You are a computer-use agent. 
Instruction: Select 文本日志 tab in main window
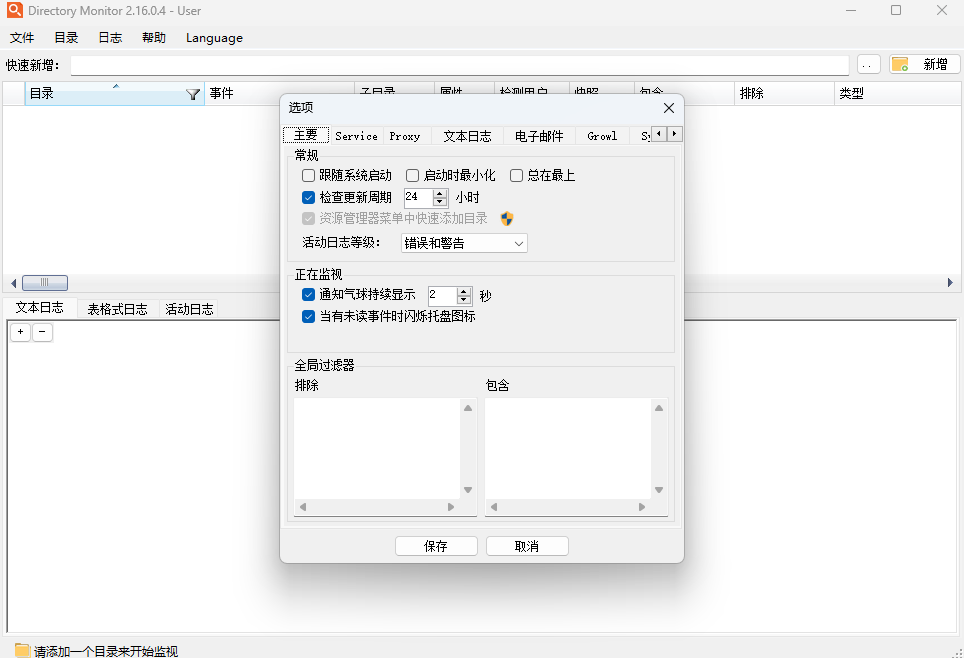point(40,307)
